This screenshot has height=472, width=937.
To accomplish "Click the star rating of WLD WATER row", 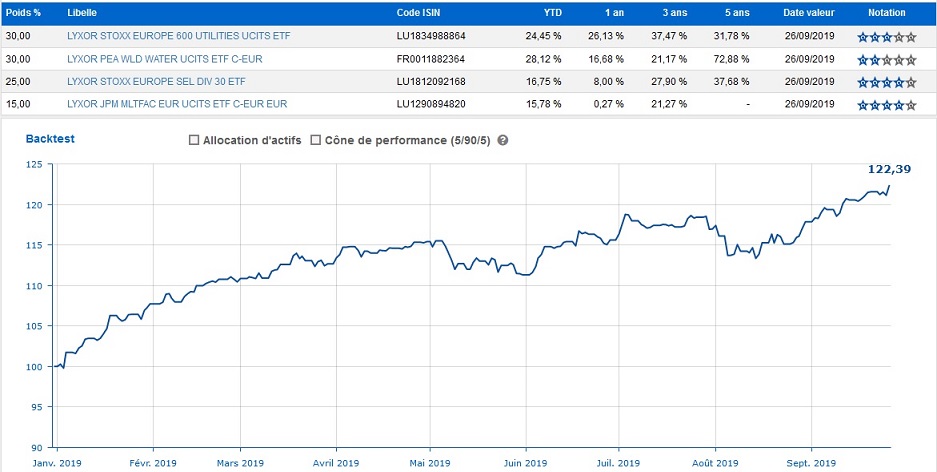I will [x=887, y=60].
